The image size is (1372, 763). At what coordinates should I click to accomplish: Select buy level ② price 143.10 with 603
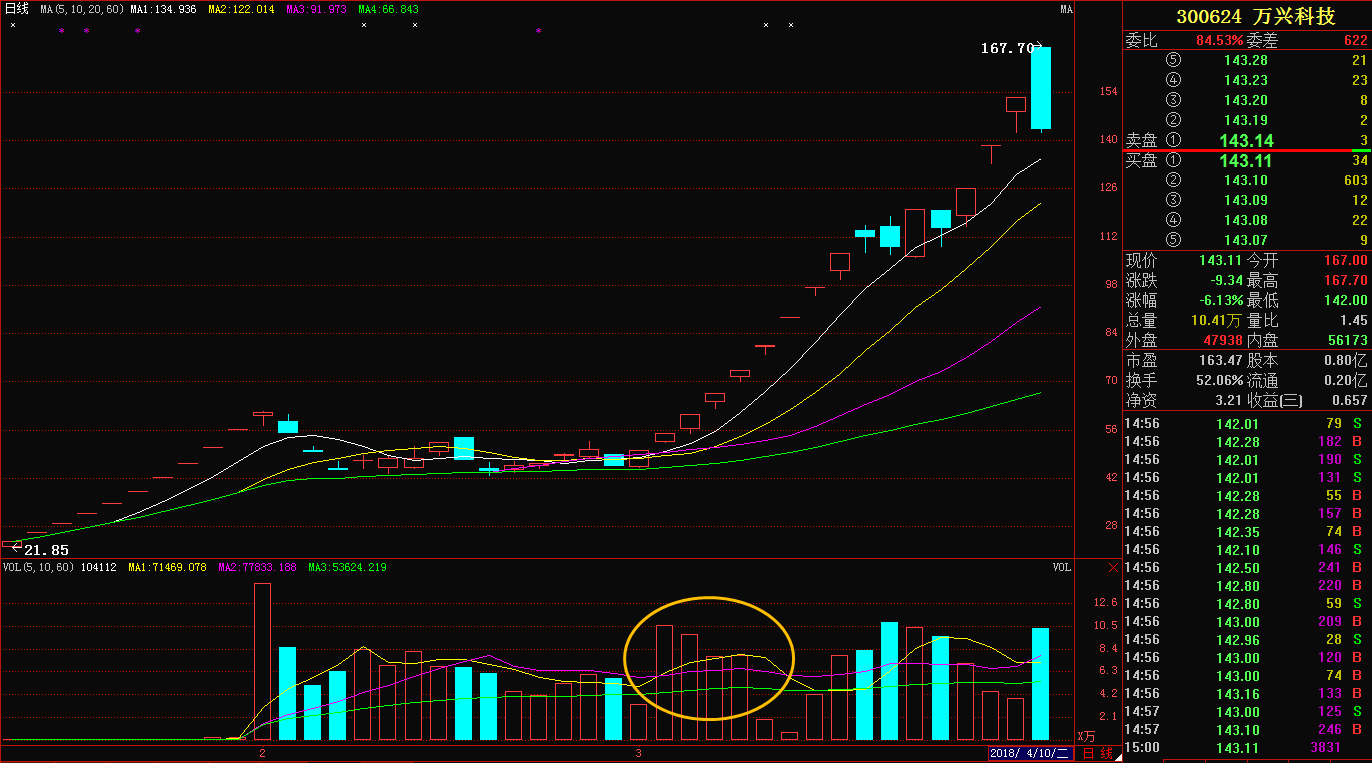[1246, 180]
